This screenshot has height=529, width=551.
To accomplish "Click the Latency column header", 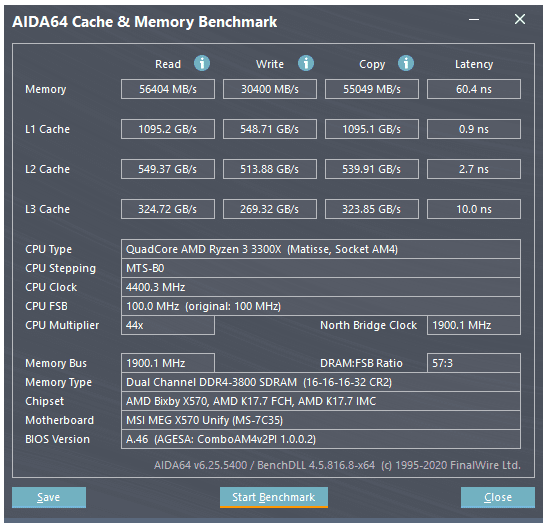I will 474,64.
